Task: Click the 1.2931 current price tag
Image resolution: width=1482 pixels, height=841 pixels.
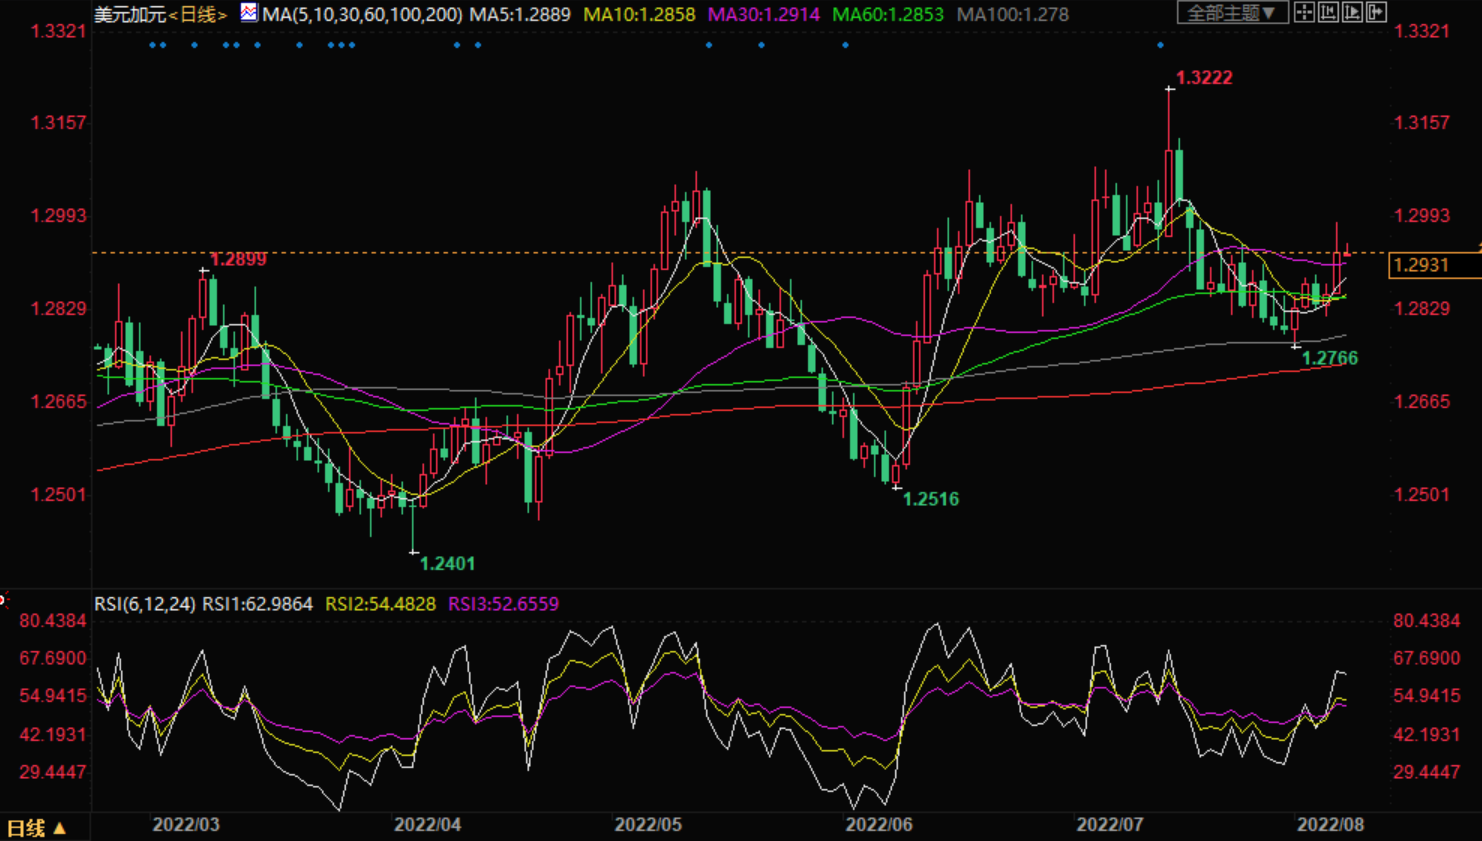Action: coord(1422,265)
